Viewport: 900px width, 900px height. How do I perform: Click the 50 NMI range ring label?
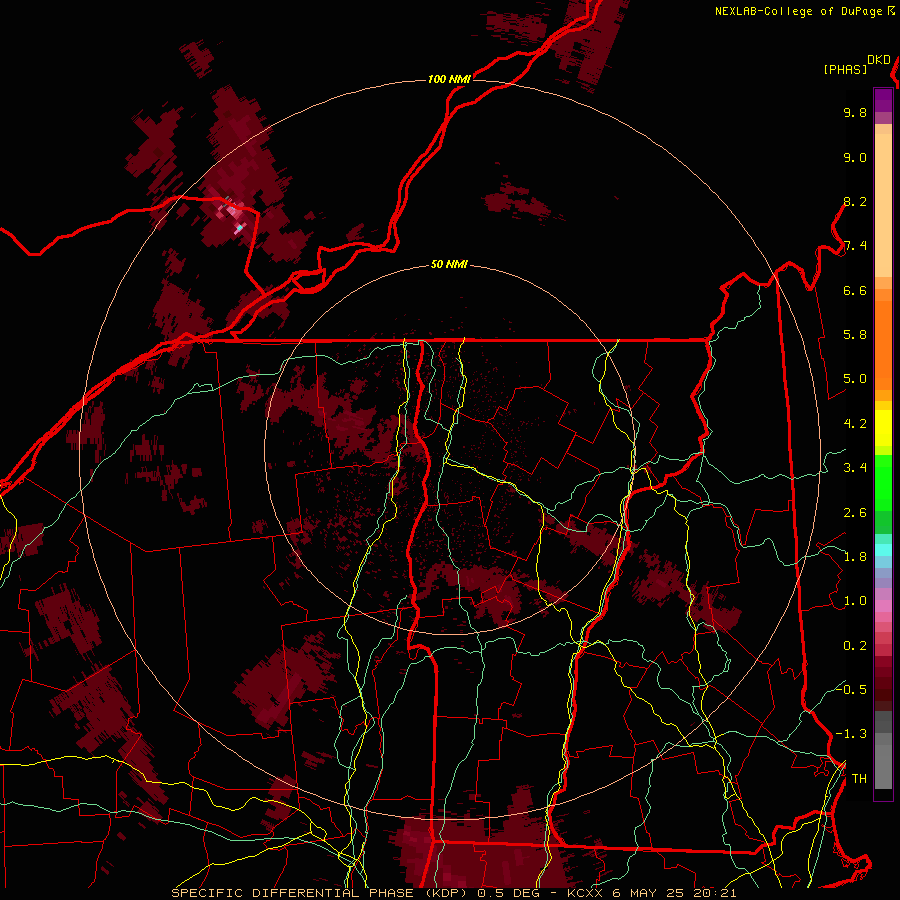(x=449, y=264)
